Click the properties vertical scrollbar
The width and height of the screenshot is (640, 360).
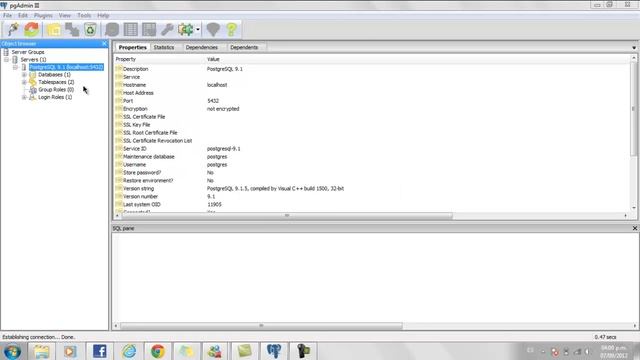tap(633, 108)
